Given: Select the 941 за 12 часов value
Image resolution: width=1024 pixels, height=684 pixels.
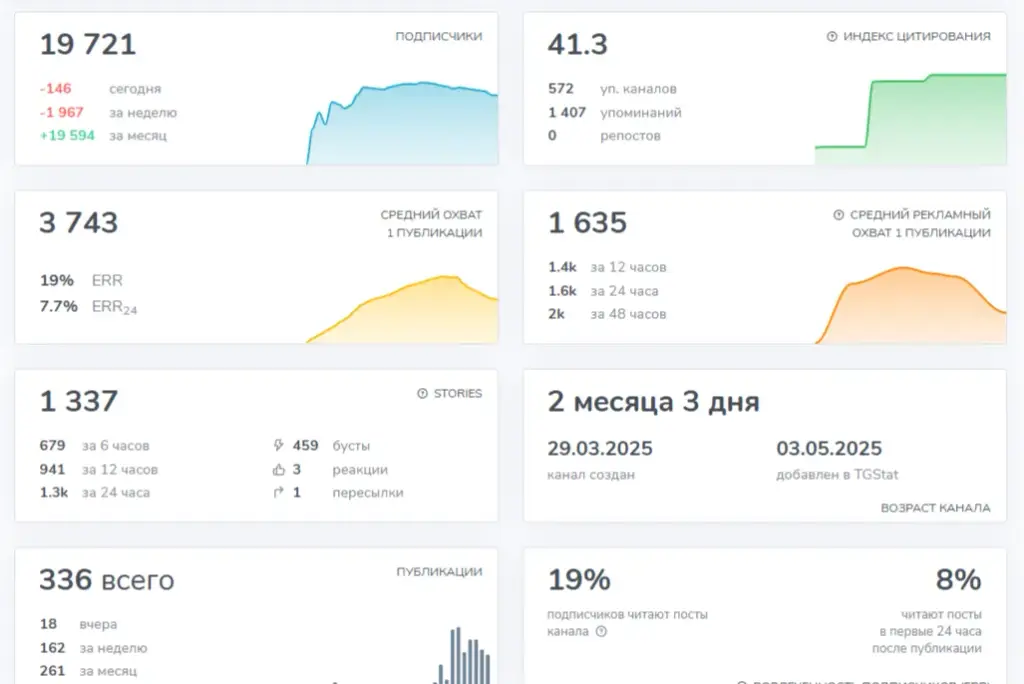Looking at the screenshot, I should coord(52,470).
